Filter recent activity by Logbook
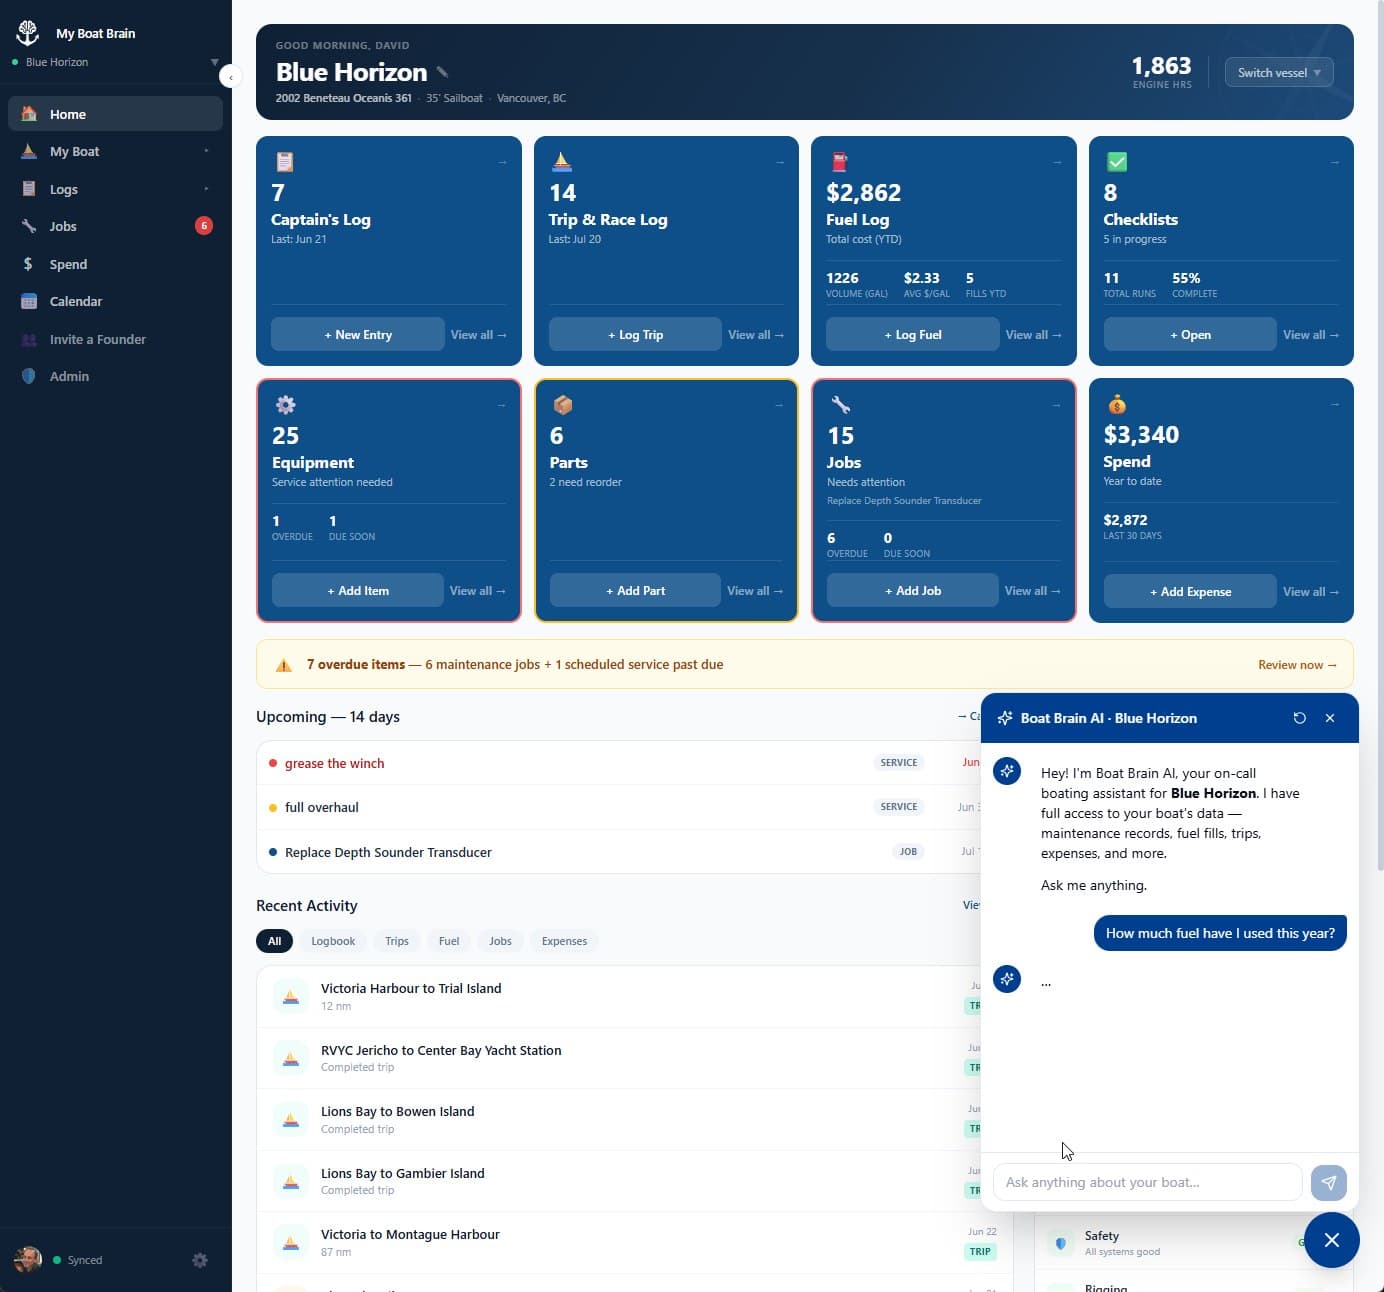1384x1292 pixels. tap(333, 941)
